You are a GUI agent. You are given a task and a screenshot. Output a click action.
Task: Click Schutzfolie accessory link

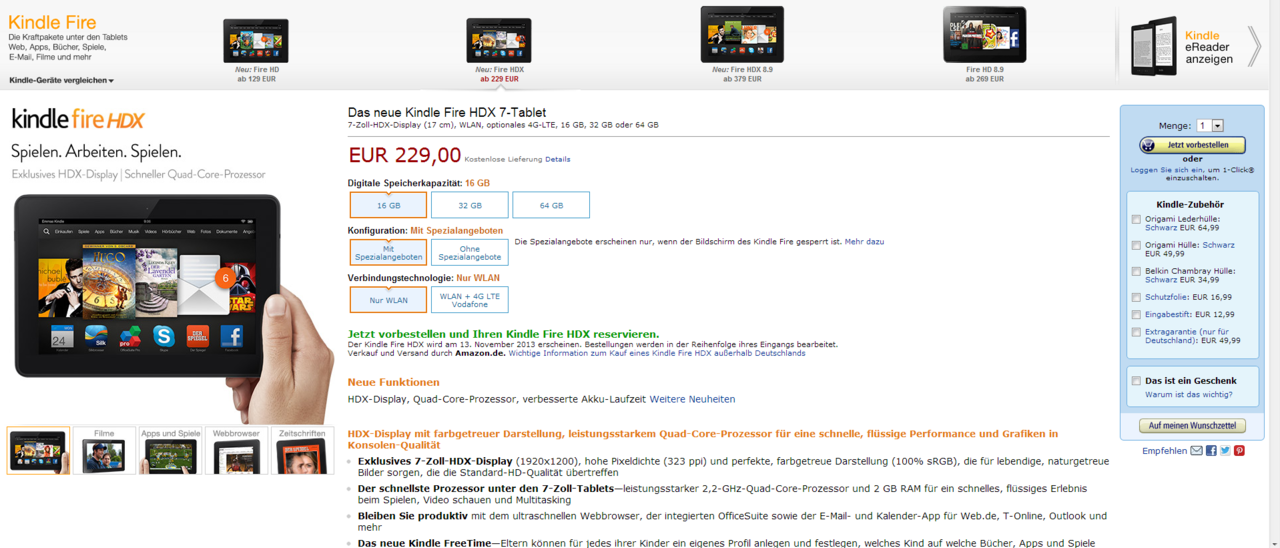pos(1167,297)
